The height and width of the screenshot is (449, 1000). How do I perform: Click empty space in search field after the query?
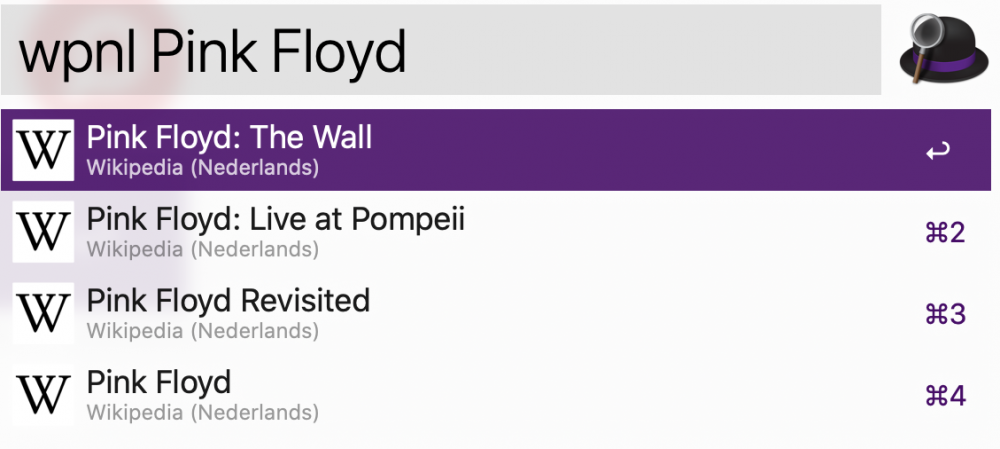tap(640, 50)
